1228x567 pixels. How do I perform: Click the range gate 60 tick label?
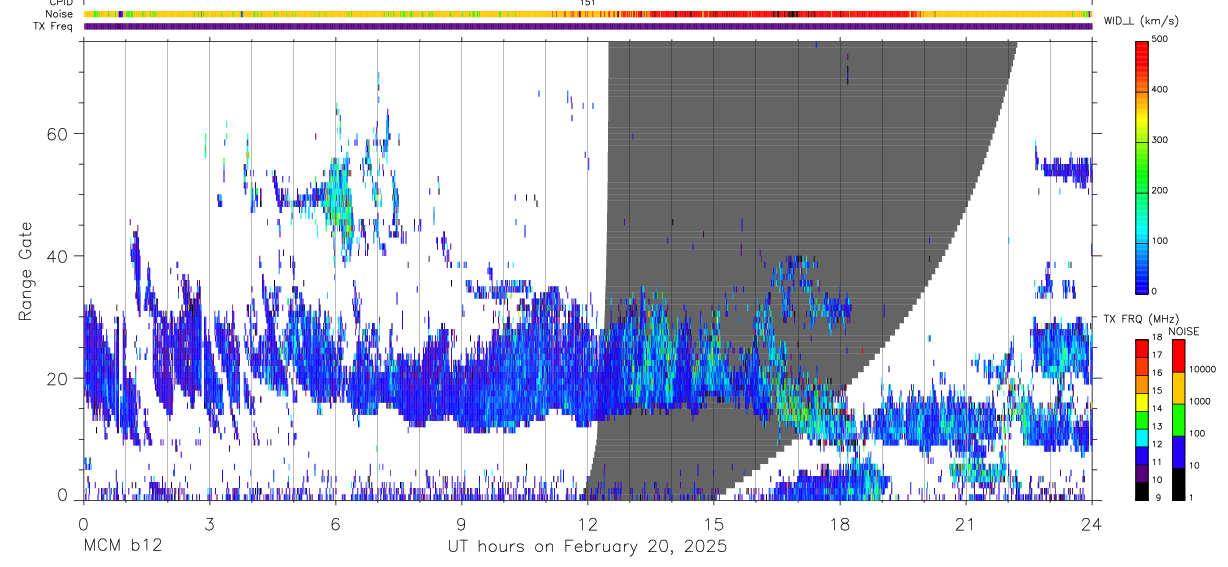(59, 134)
